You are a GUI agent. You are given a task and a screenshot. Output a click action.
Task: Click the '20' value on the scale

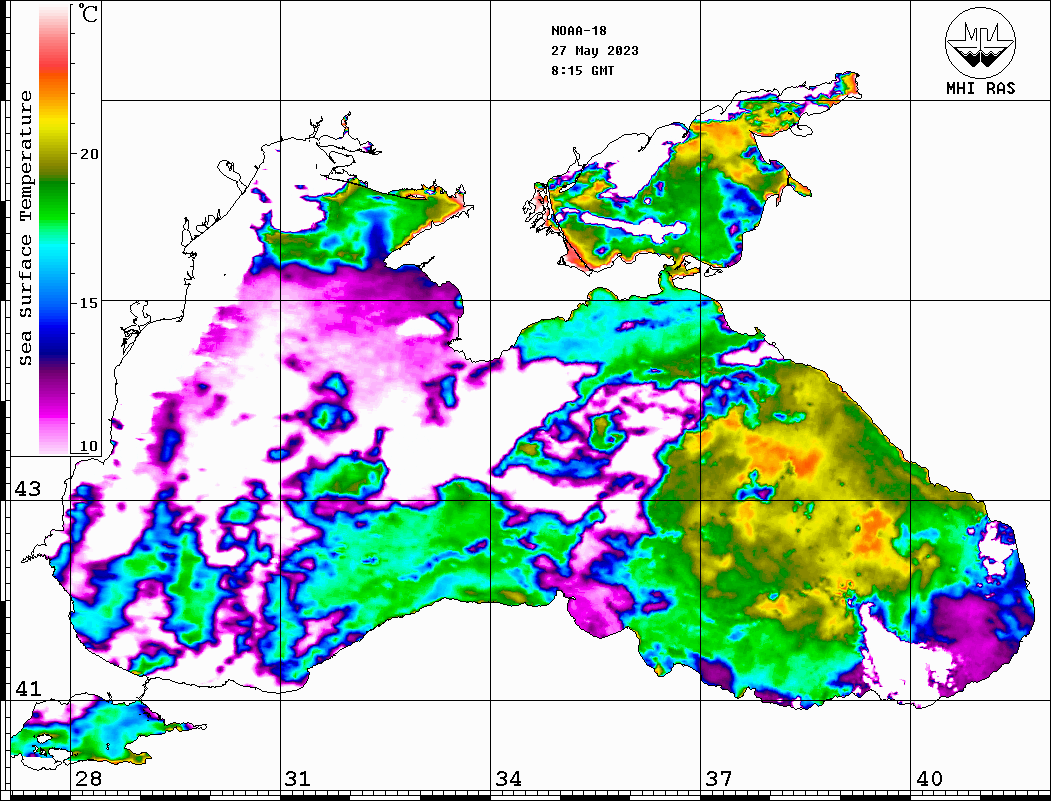tap(88, 154)
